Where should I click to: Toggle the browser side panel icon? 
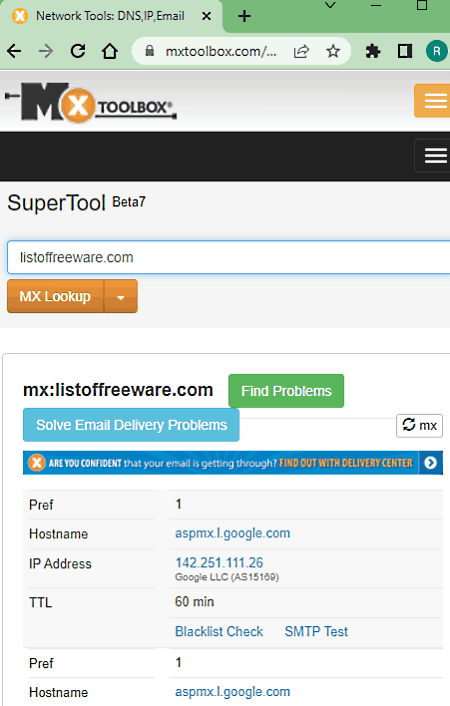tap(405, 51)
